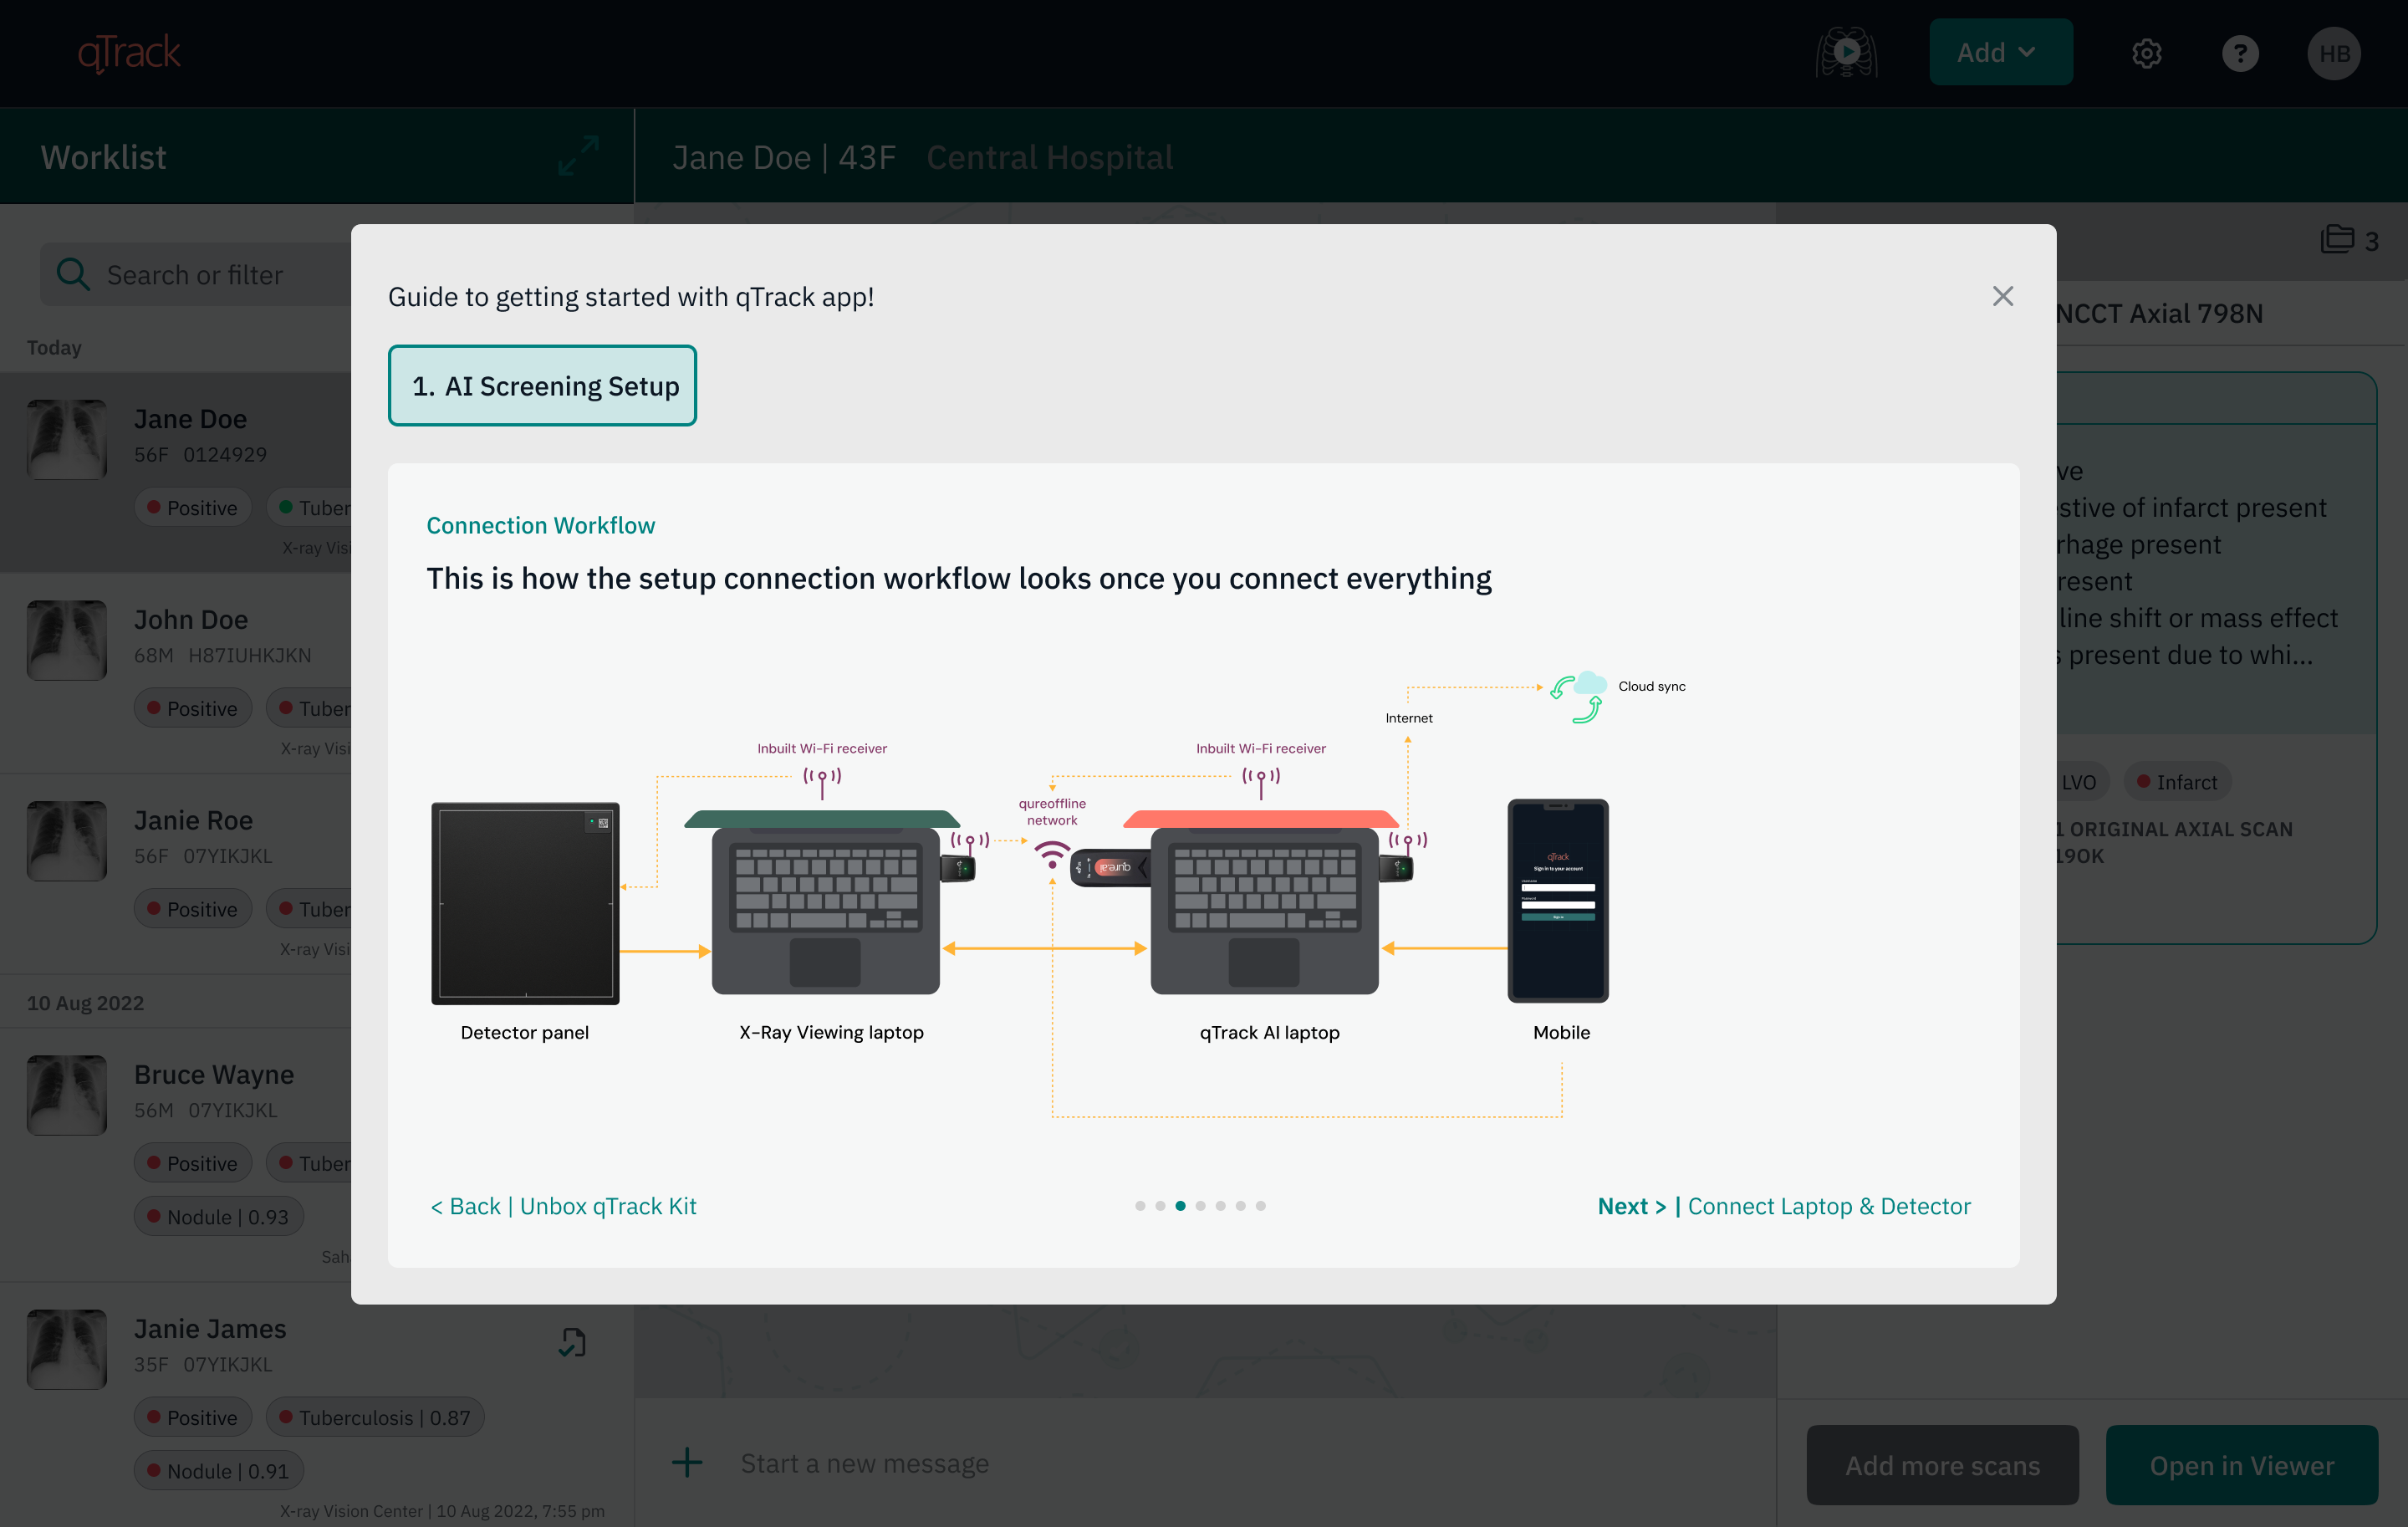The width and height of the screenshot is (2408, 1527).
Task: Click the Add more scans button
Action: point(1942,1465)
